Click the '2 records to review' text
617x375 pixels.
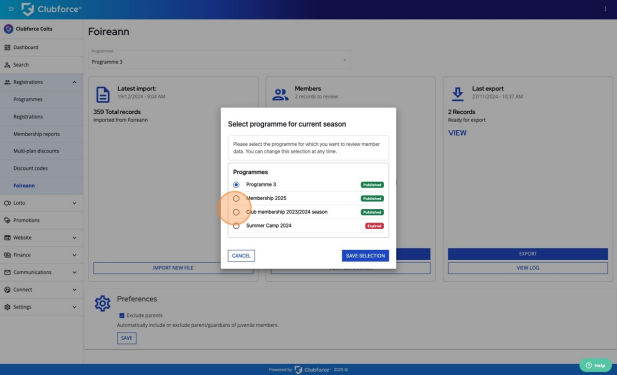pos(316,96)
